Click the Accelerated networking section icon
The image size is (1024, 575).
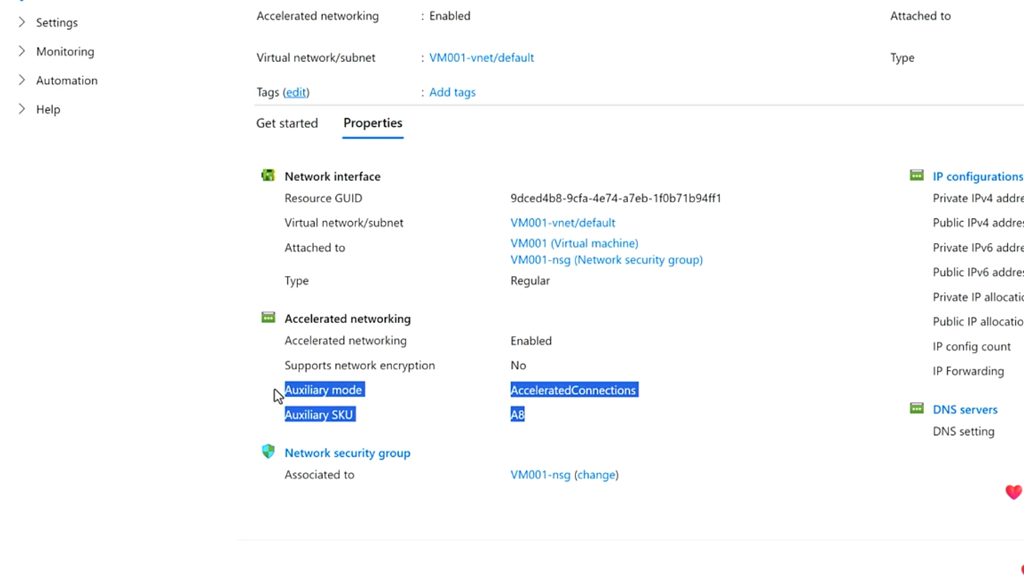(268, 318)
